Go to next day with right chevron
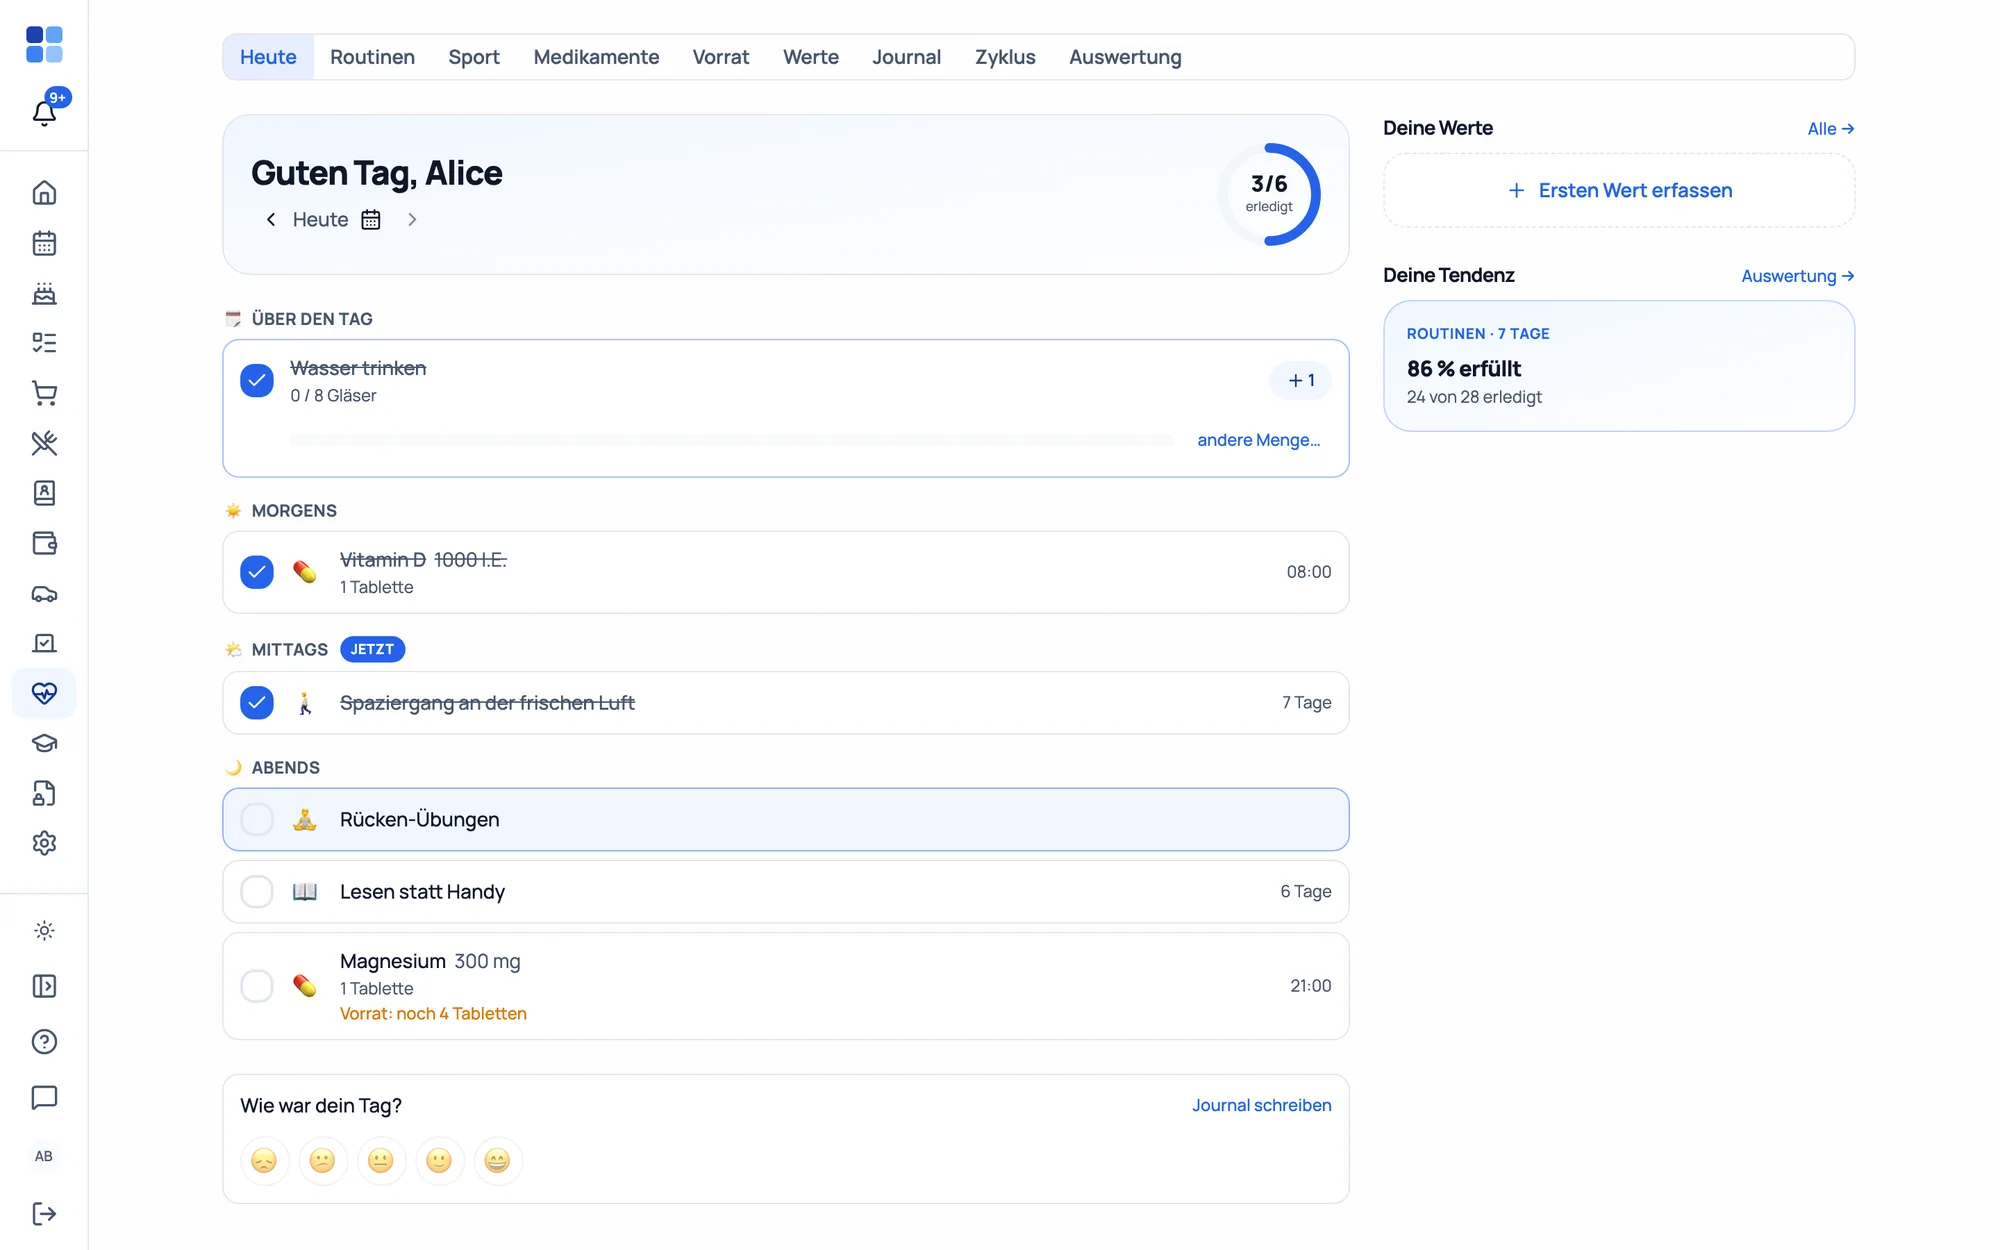 (412, 220)
